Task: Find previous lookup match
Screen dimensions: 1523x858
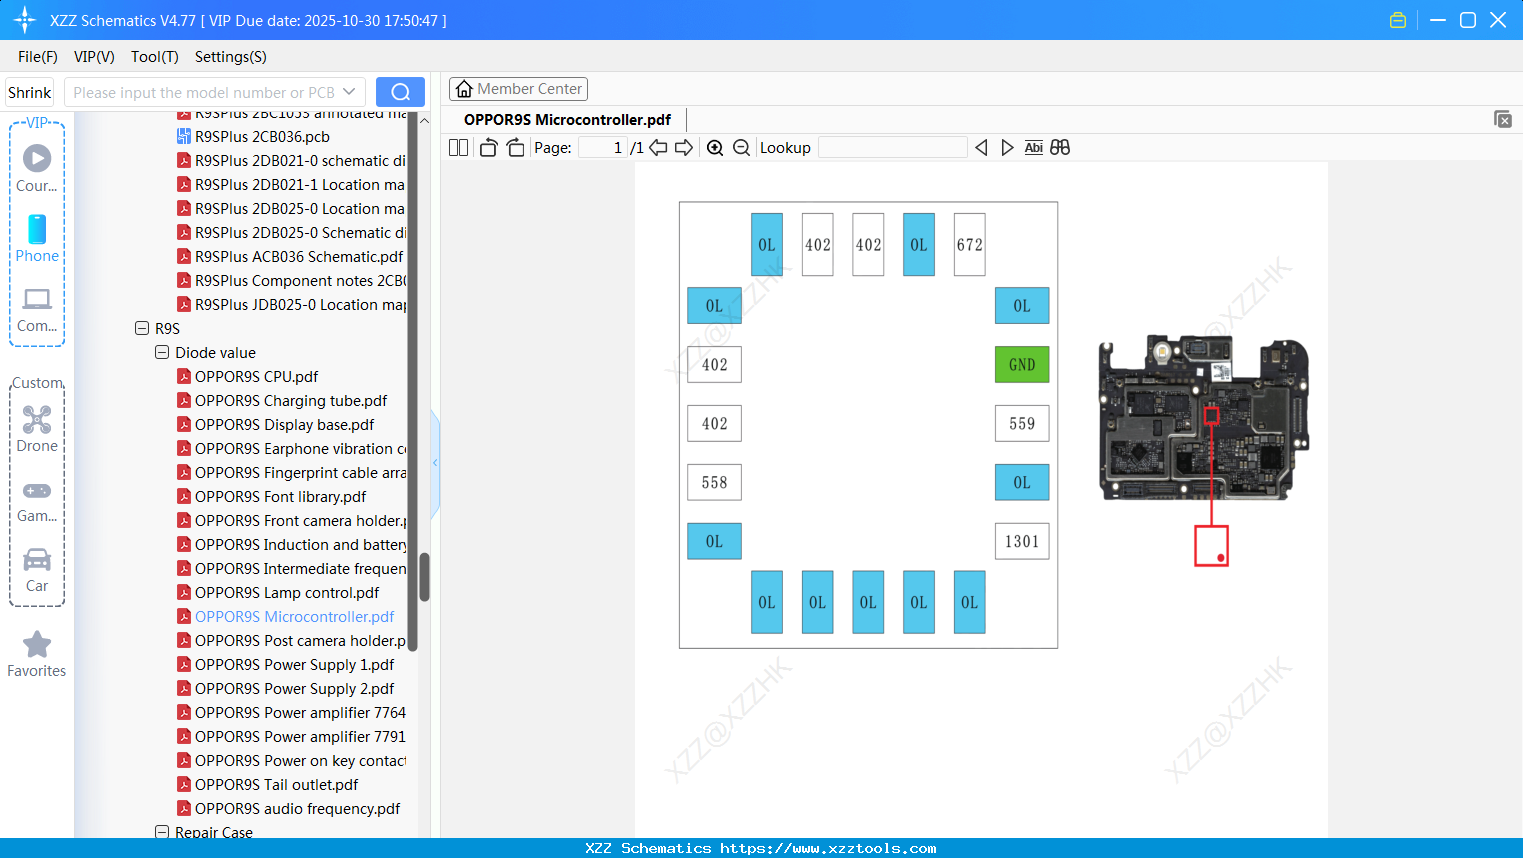Action: click(x=981, y=148)
